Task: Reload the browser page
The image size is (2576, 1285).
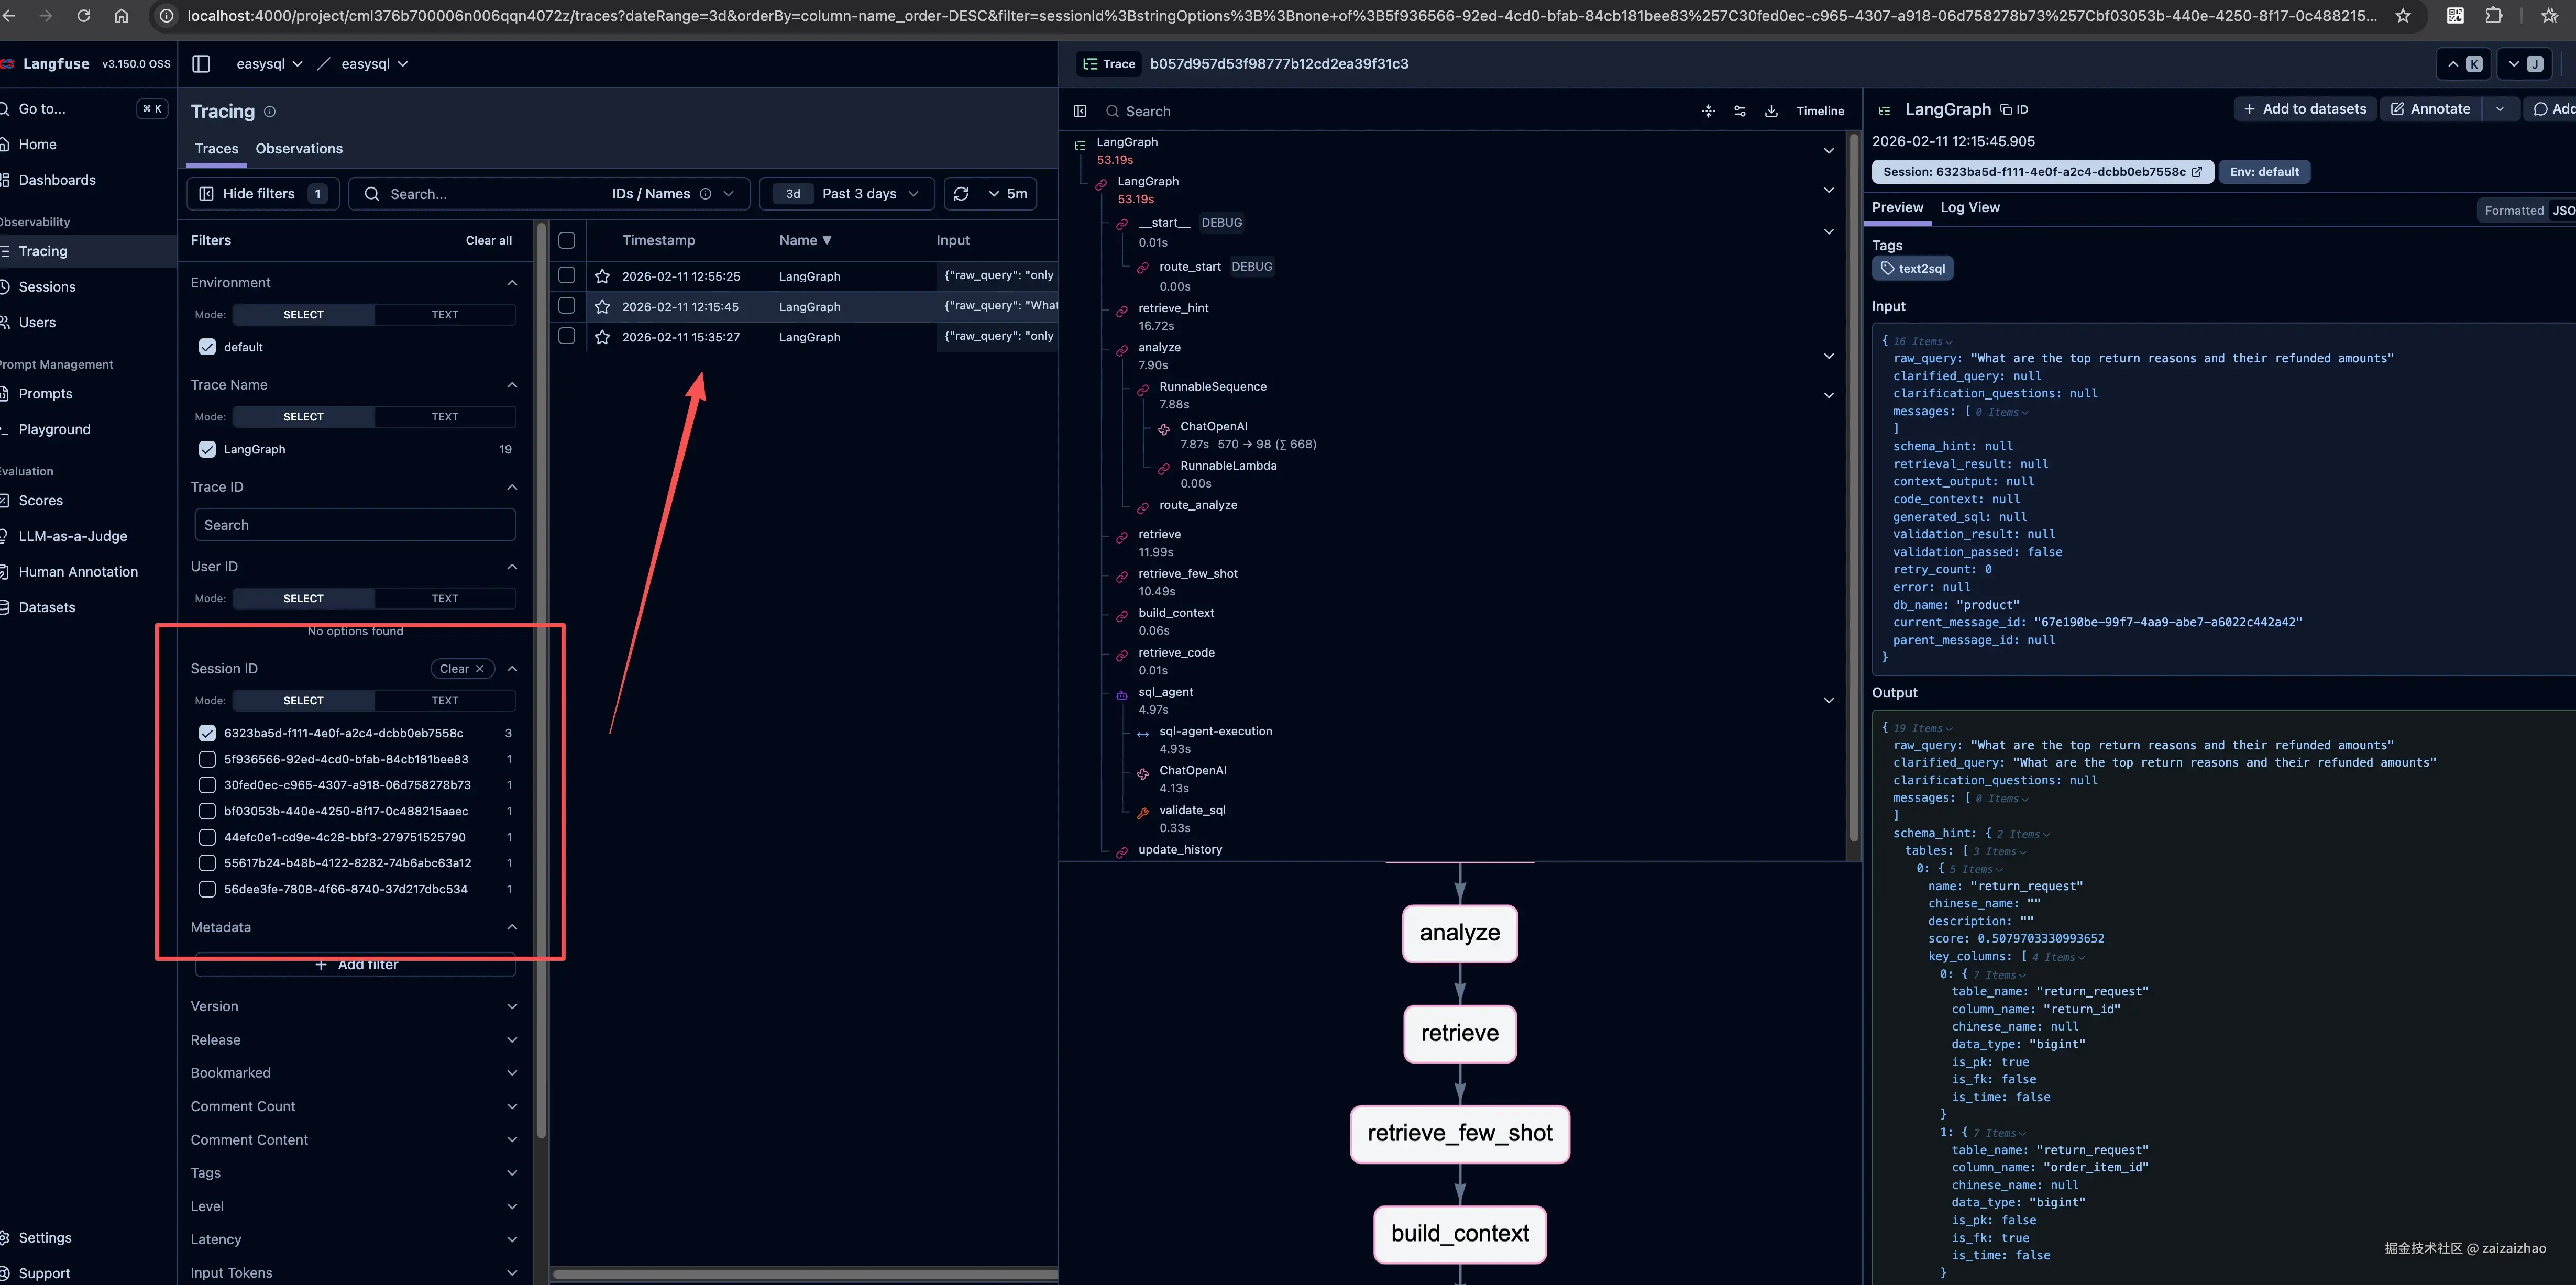Action: point(84,16)
